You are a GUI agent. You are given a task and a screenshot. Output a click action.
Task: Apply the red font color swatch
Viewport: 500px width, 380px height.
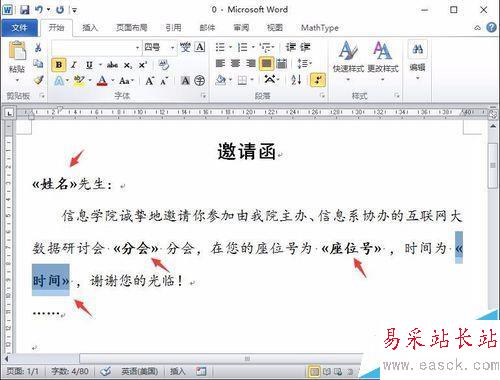(x=102, y=80)
